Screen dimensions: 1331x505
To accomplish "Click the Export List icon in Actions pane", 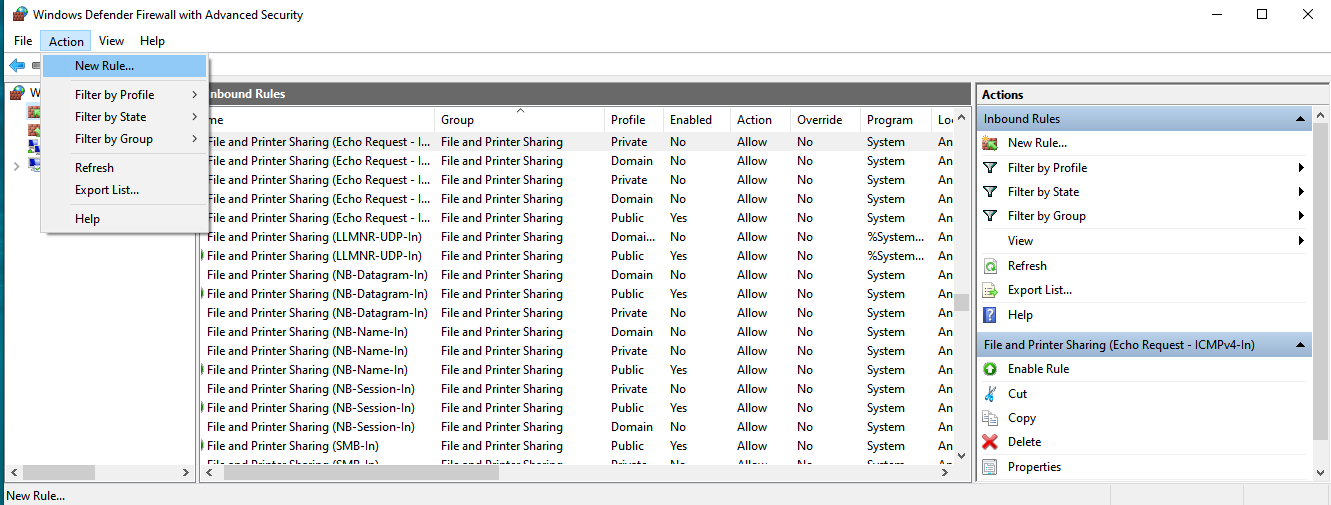I will tap(990, 290).
